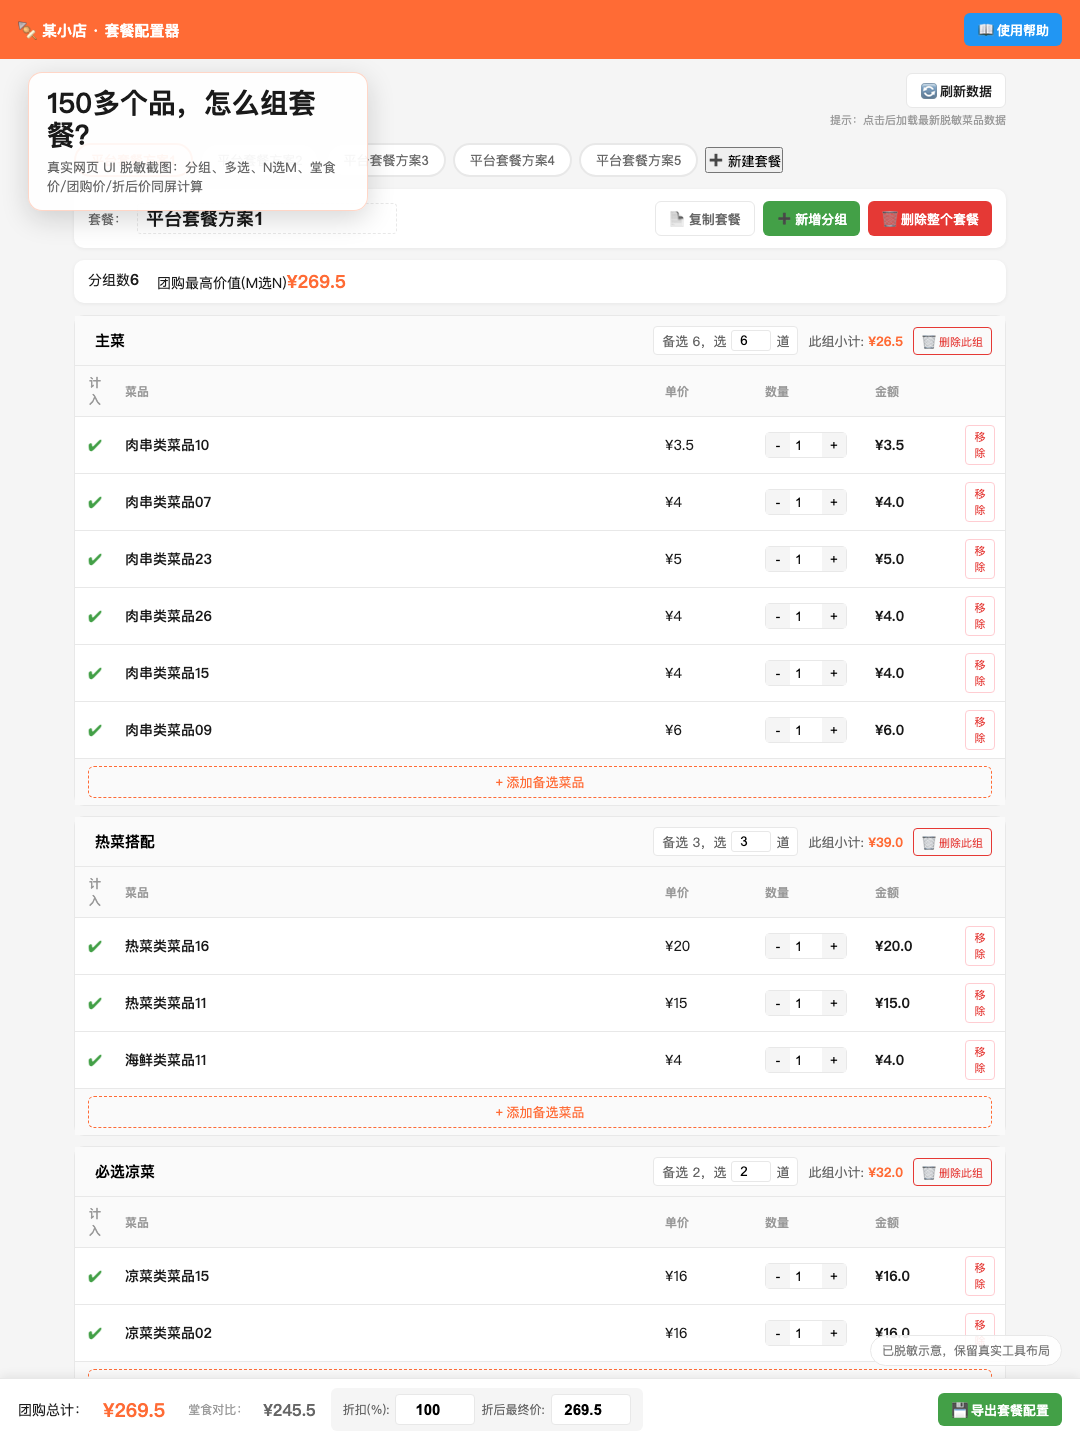Open the 使用帮助 help button
1080x1440 pixels.
point(1013,30)
